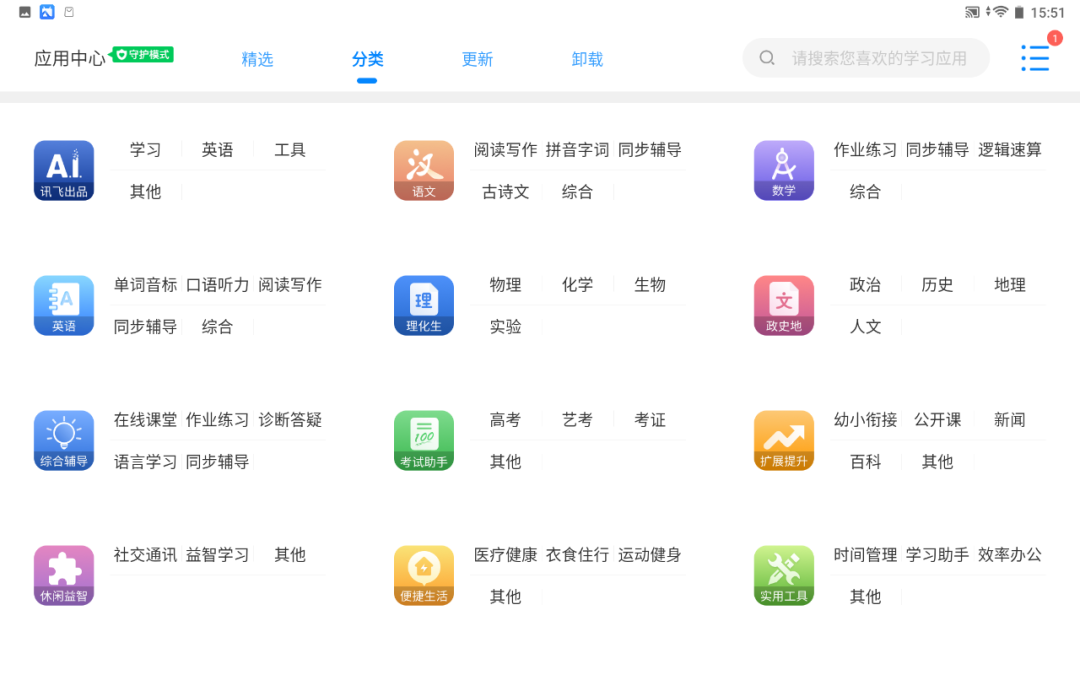Tap the Wi-Fi status icon

(x=999, y=12)
